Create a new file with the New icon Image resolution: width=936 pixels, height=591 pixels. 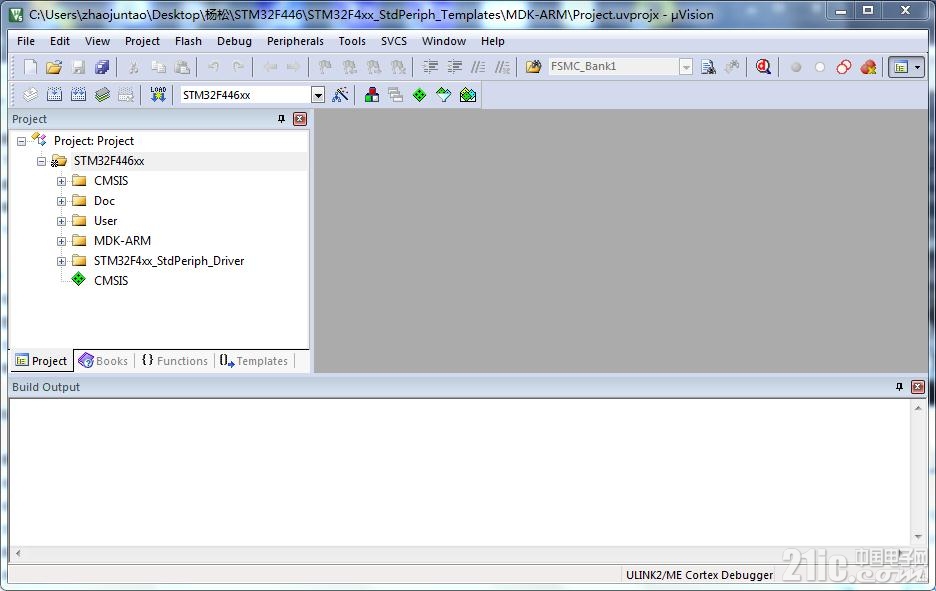[30, 67]
